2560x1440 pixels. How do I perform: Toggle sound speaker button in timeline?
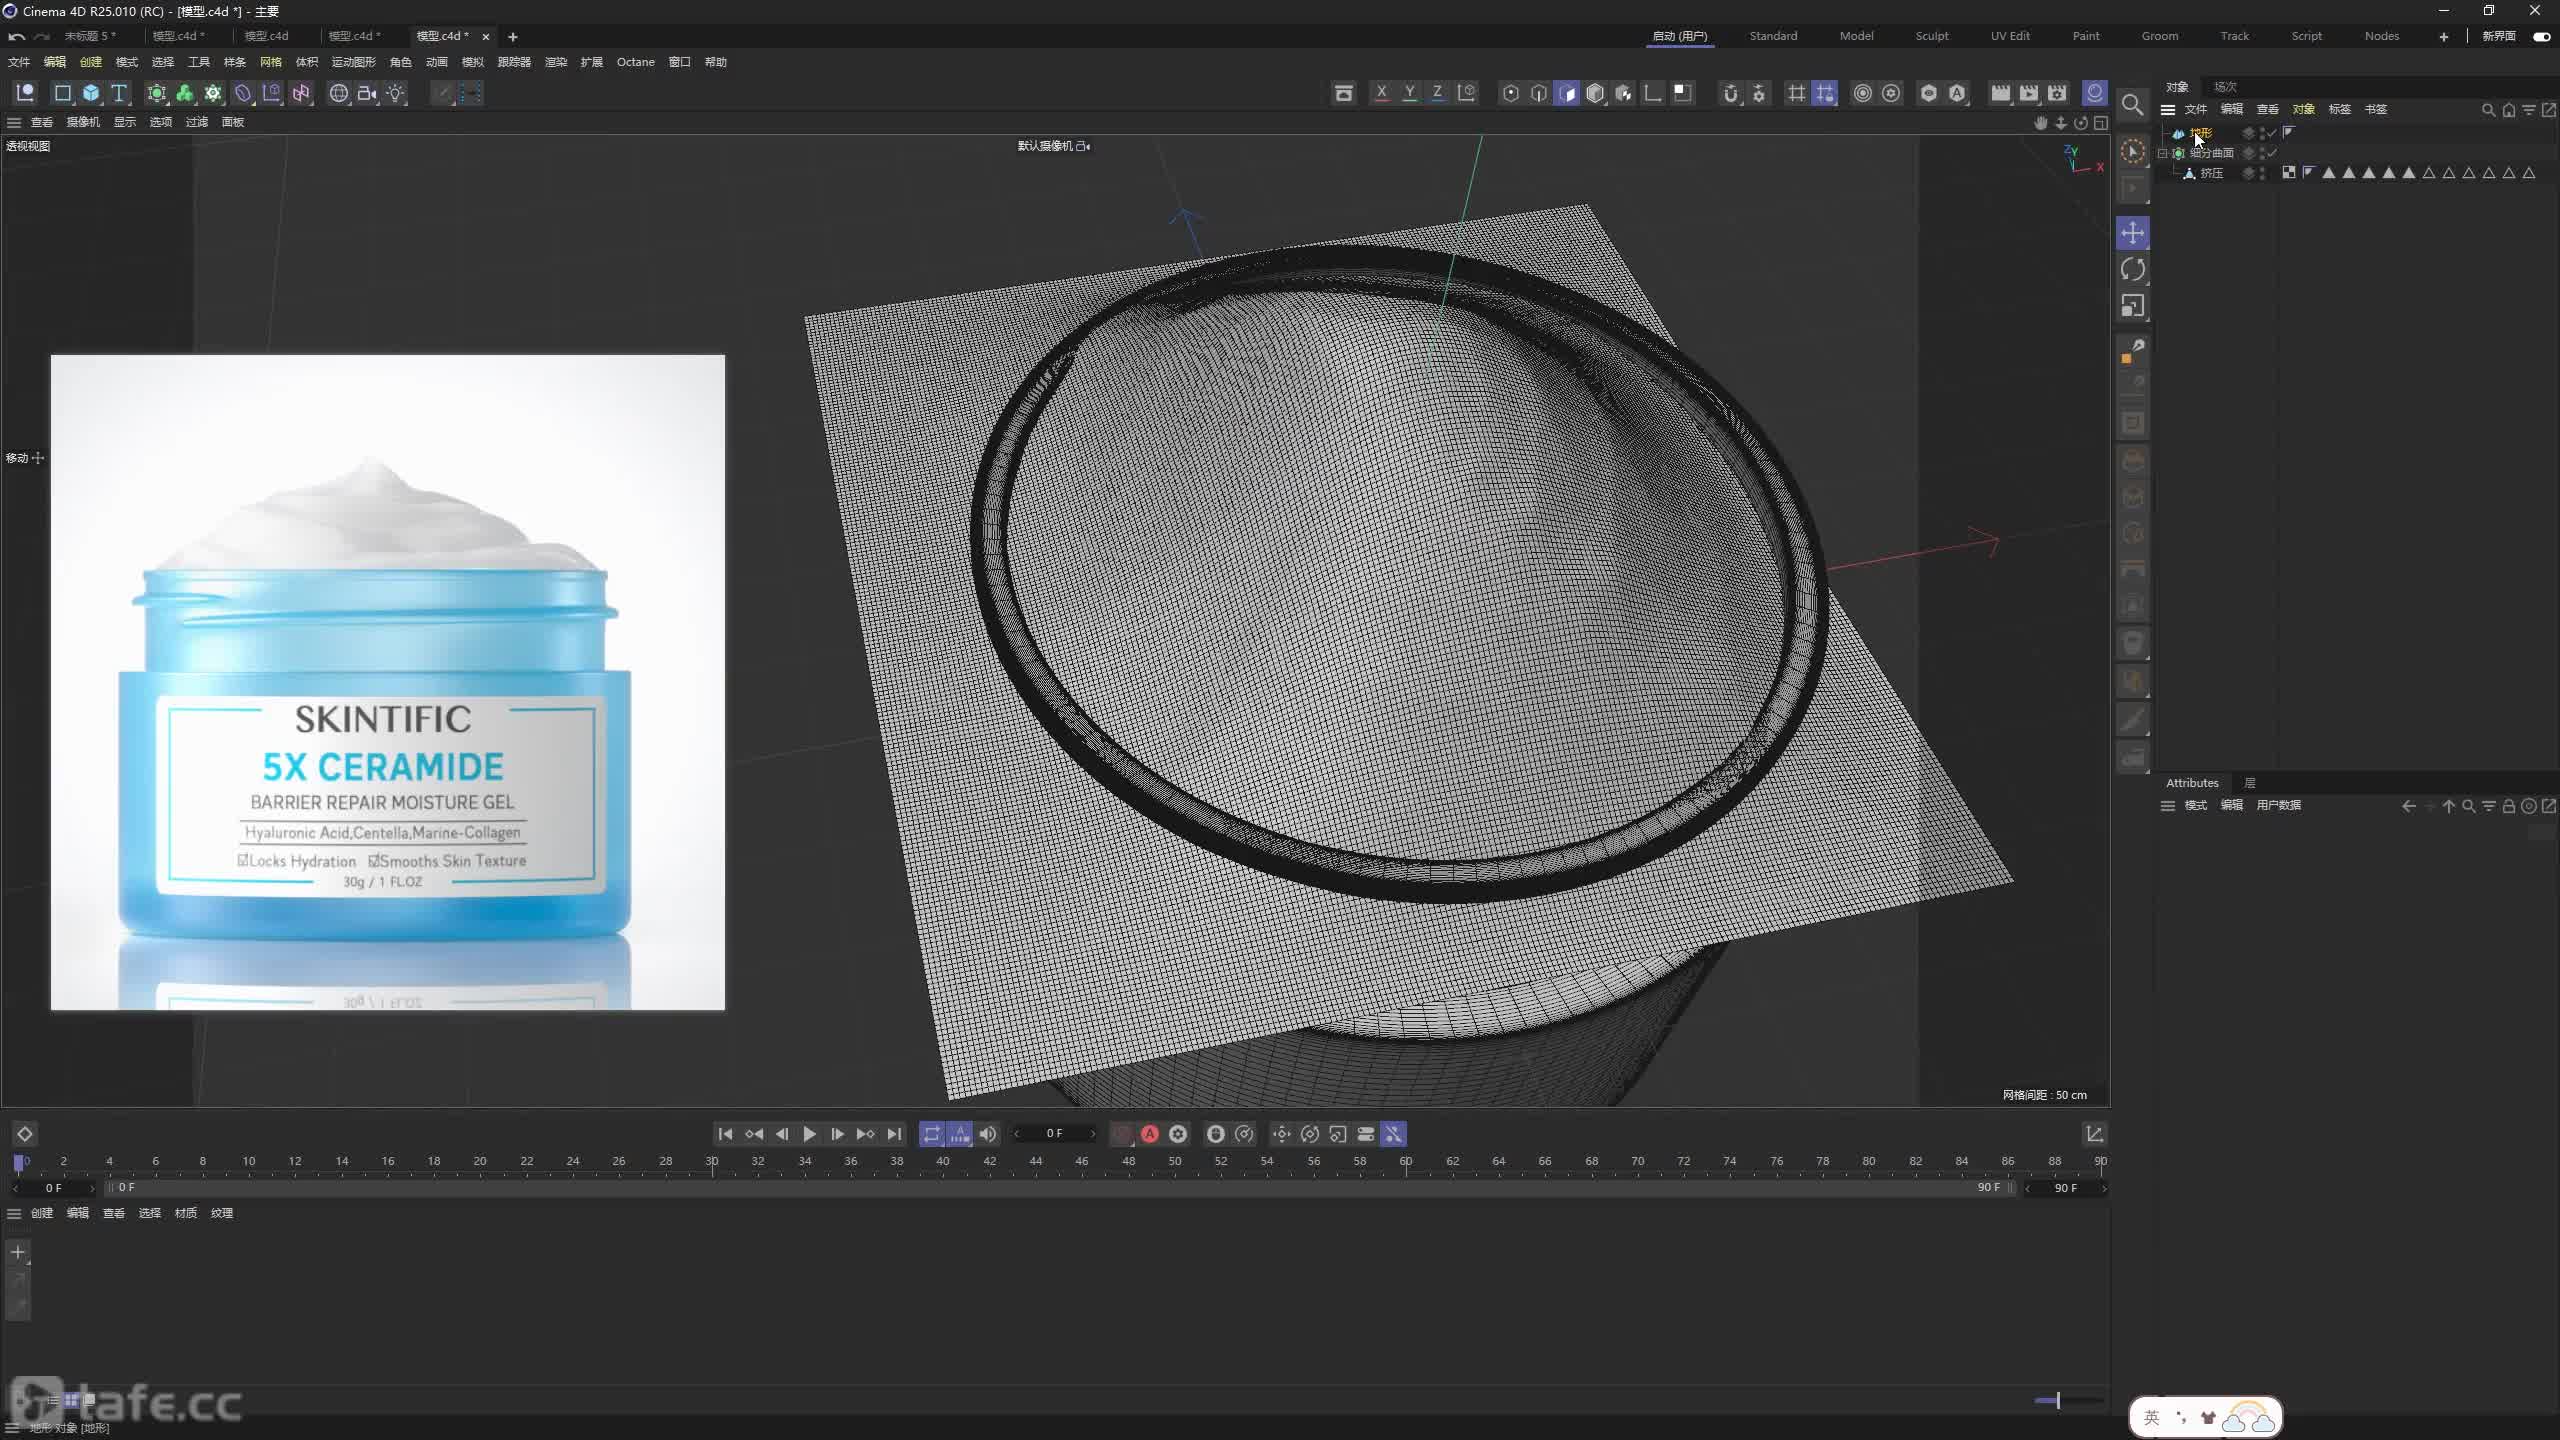coord(987,1134)
